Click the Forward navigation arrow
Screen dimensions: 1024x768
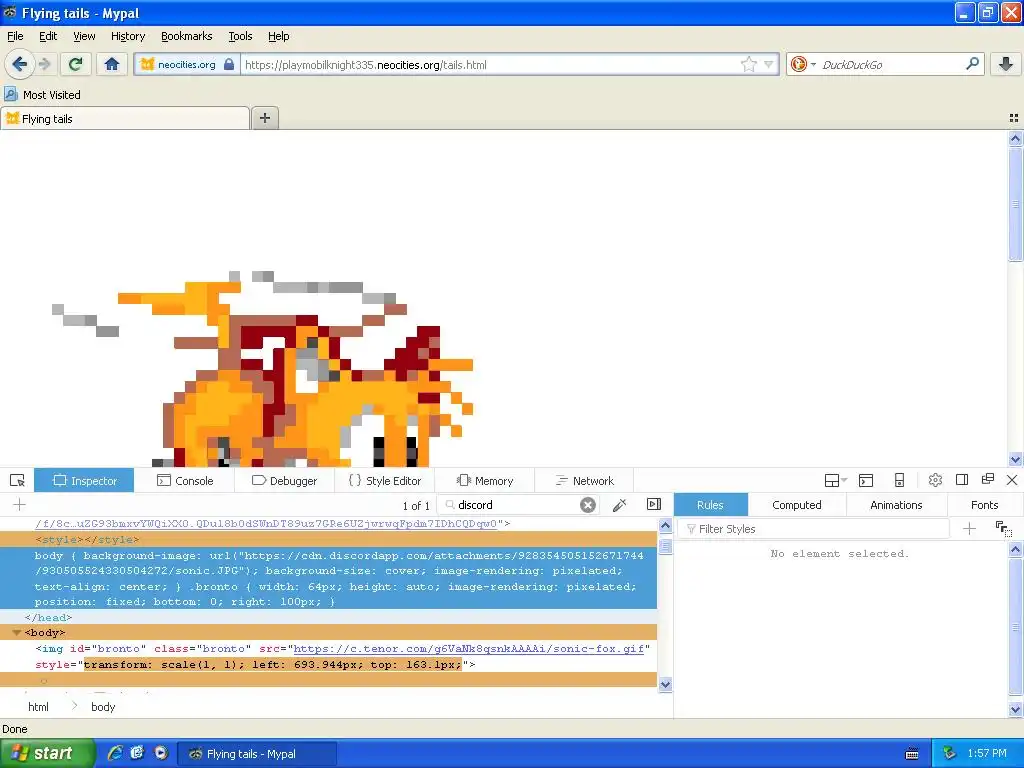(44, 64)
